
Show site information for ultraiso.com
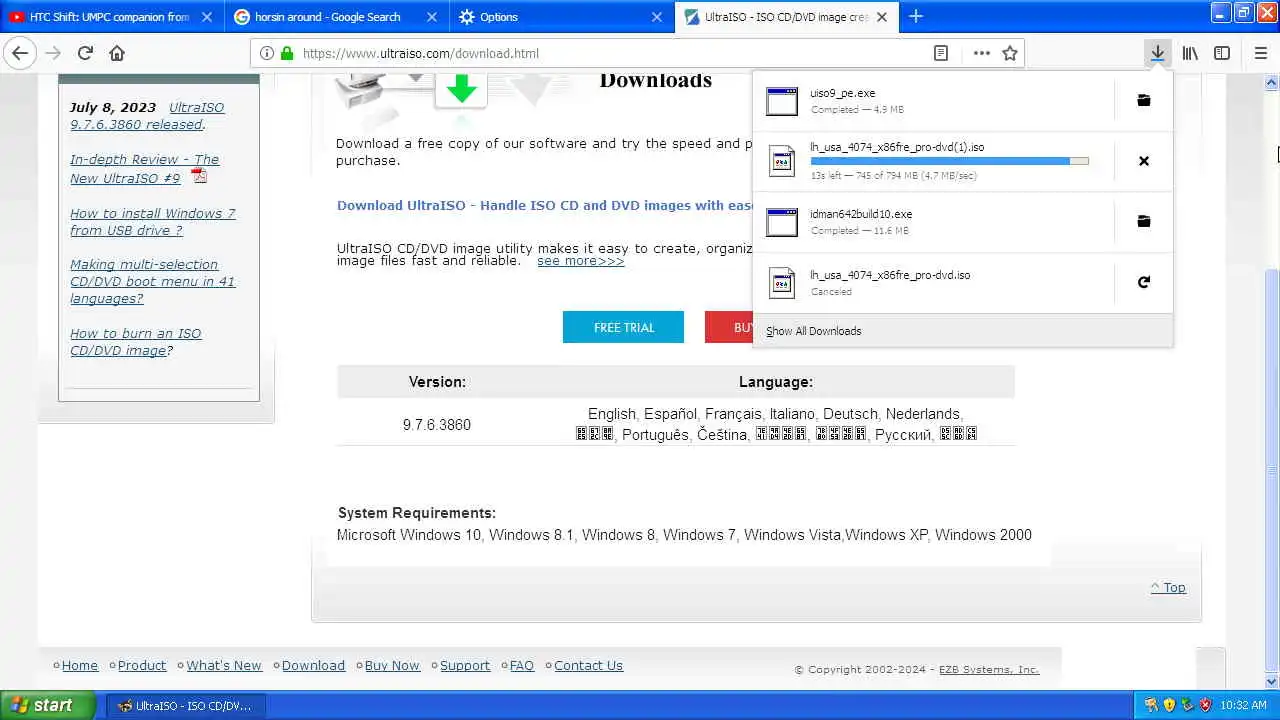tap(266, 53)
